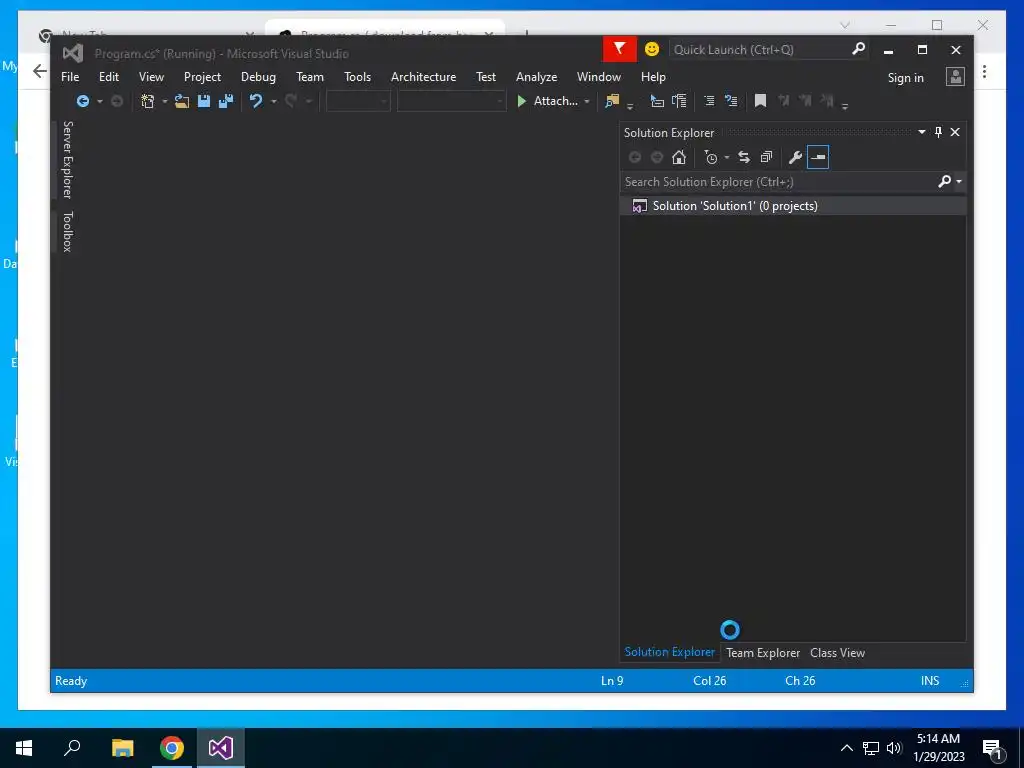Open the text editor toolbar options arrow
The width and height of the screenshot is (1024, 768).
(845, 106)
